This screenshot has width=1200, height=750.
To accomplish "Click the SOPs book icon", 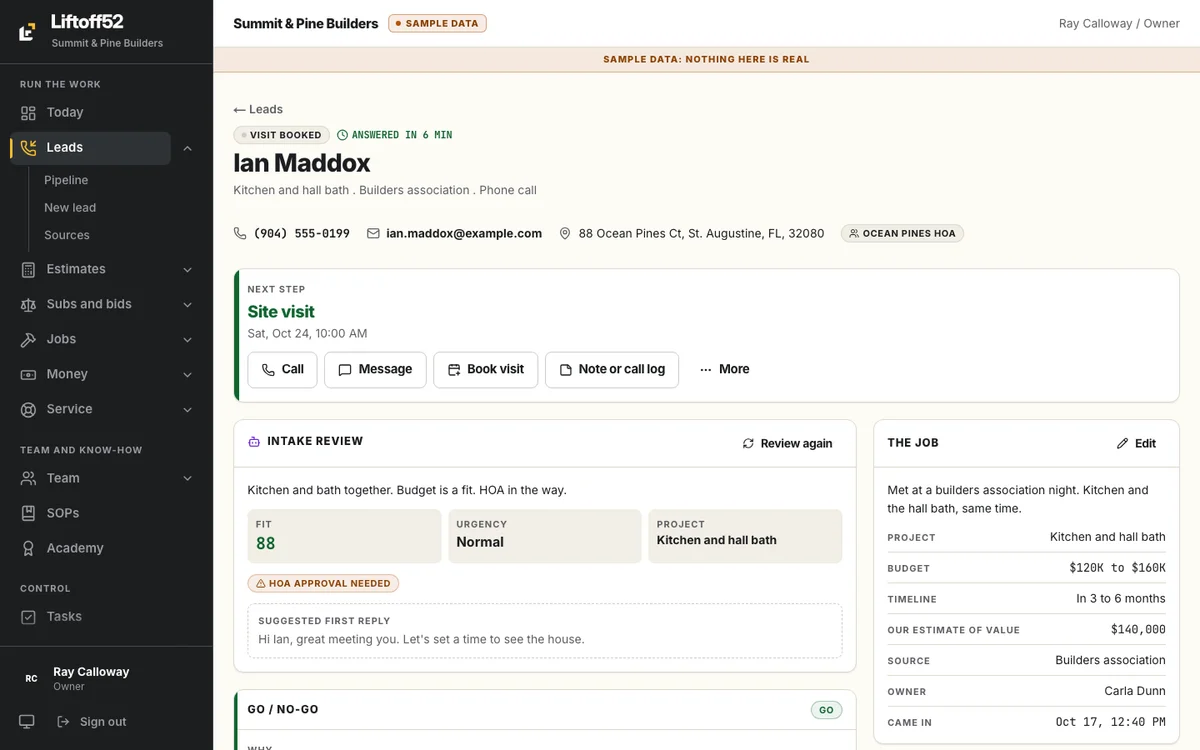I will 28,514.
